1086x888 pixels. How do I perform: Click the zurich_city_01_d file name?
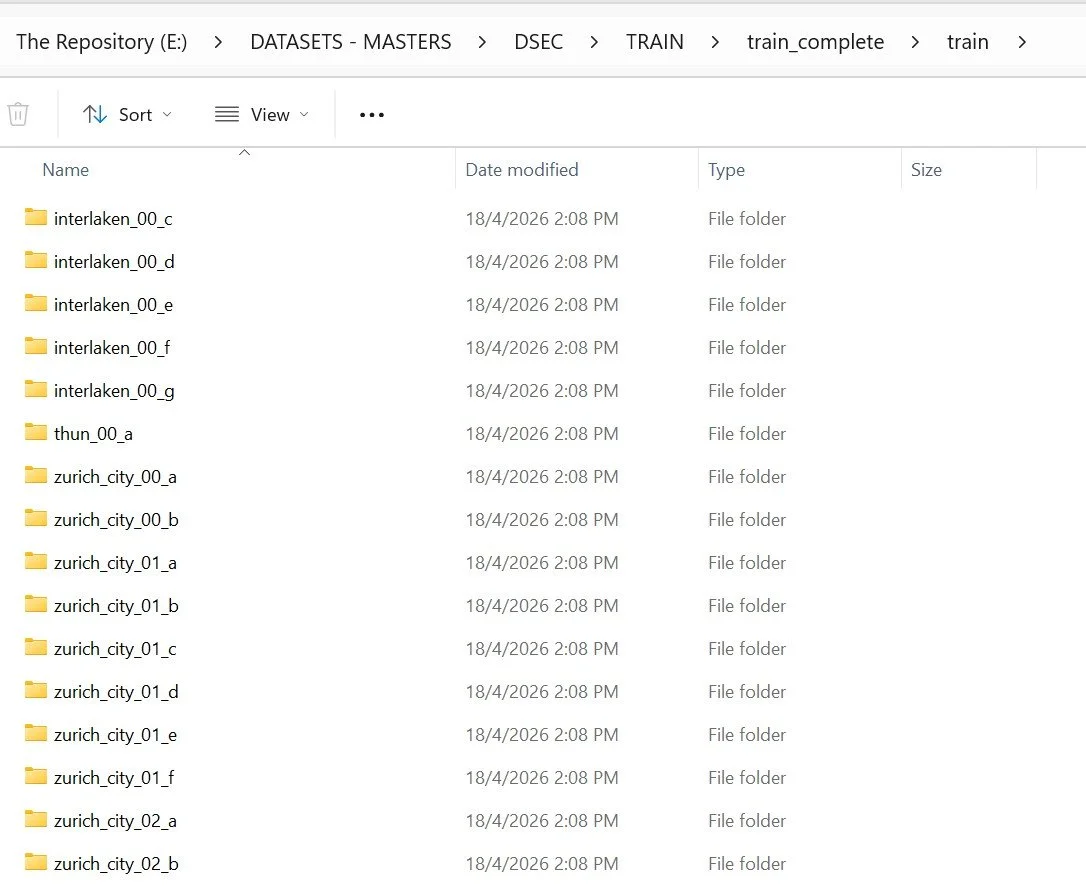coord(116,692)
